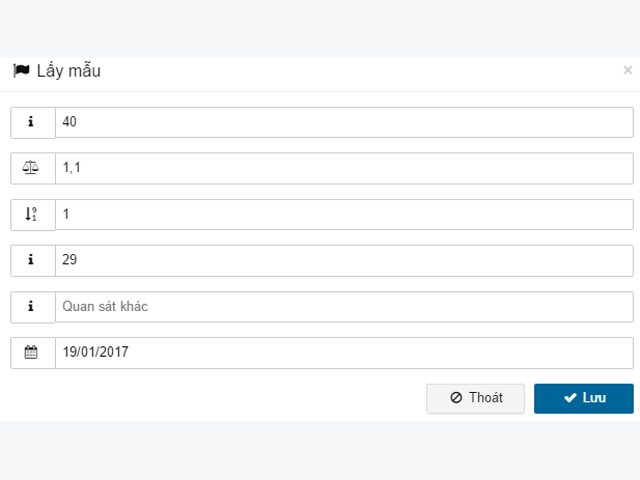Click the ban icon on Thoát button
This screenshot has width=640, height=480.
point(456,398)
